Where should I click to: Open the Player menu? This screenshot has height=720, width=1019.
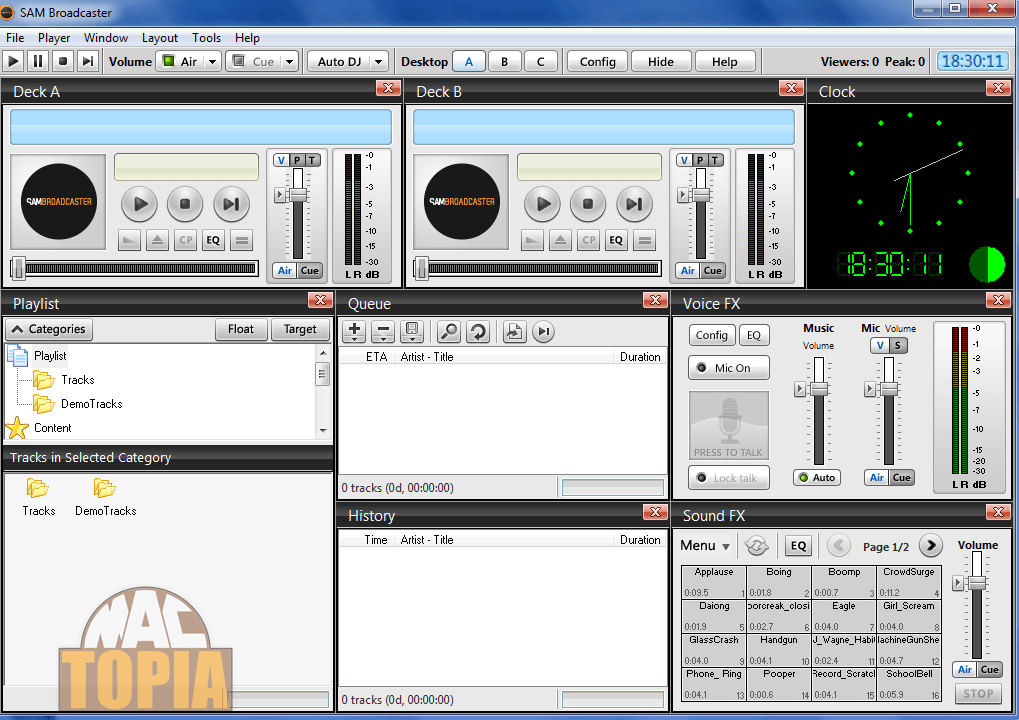(54, 38)
